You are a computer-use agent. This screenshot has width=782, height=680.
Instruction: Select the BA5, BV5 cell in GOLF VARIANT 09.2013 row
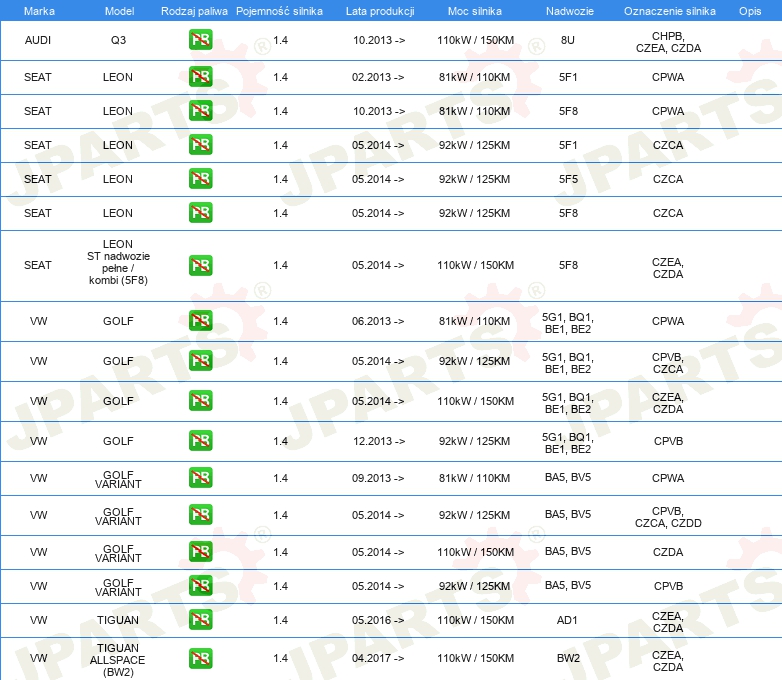[568, 477]
